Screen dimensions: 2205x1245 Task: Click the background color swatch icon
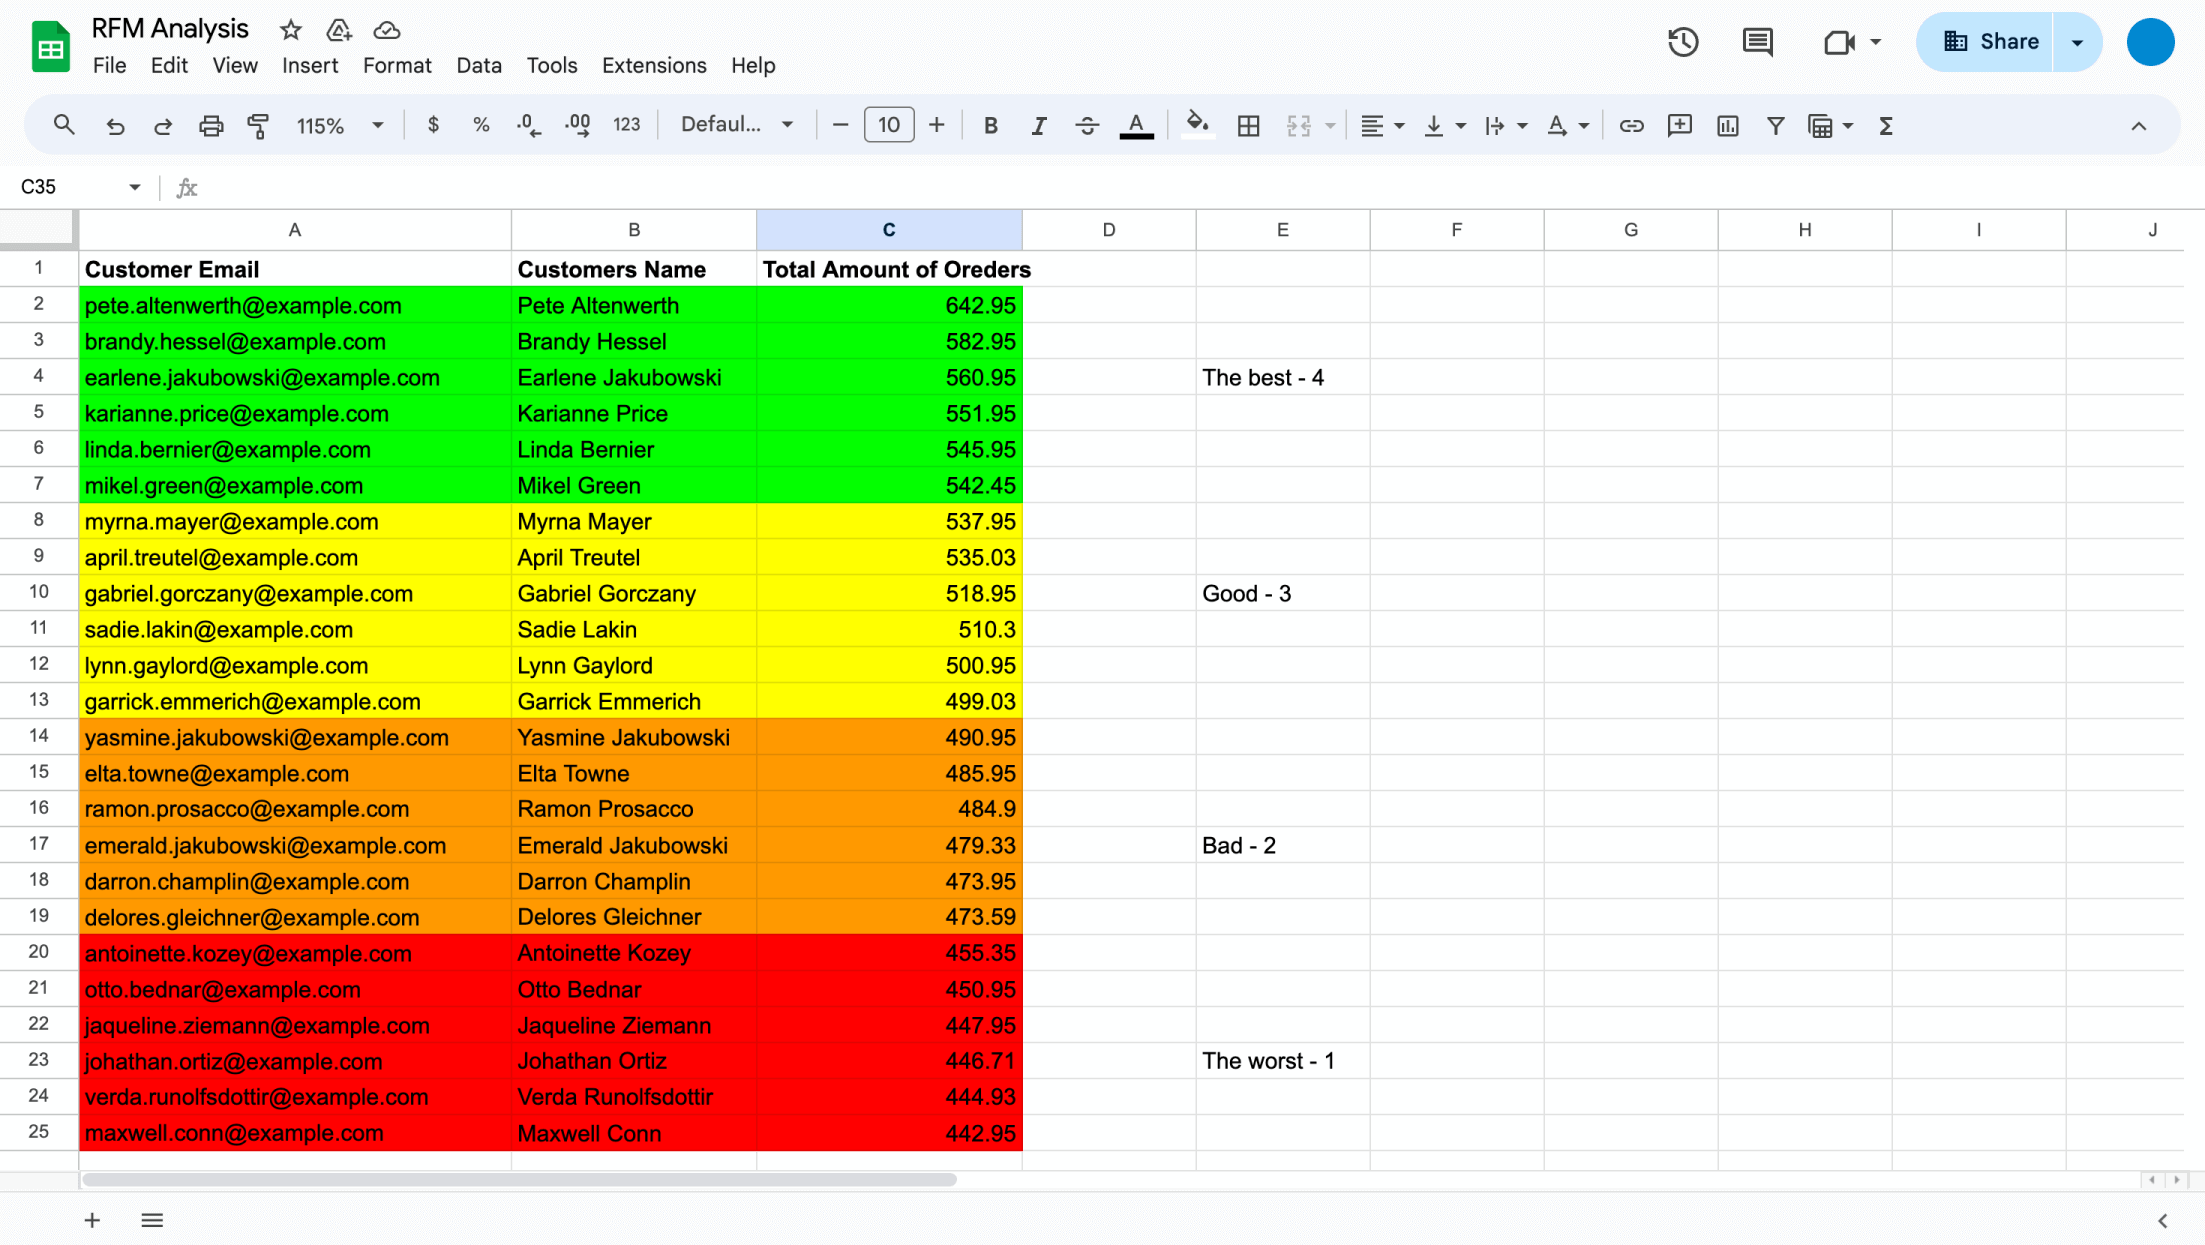click(x=1198, y=124)
